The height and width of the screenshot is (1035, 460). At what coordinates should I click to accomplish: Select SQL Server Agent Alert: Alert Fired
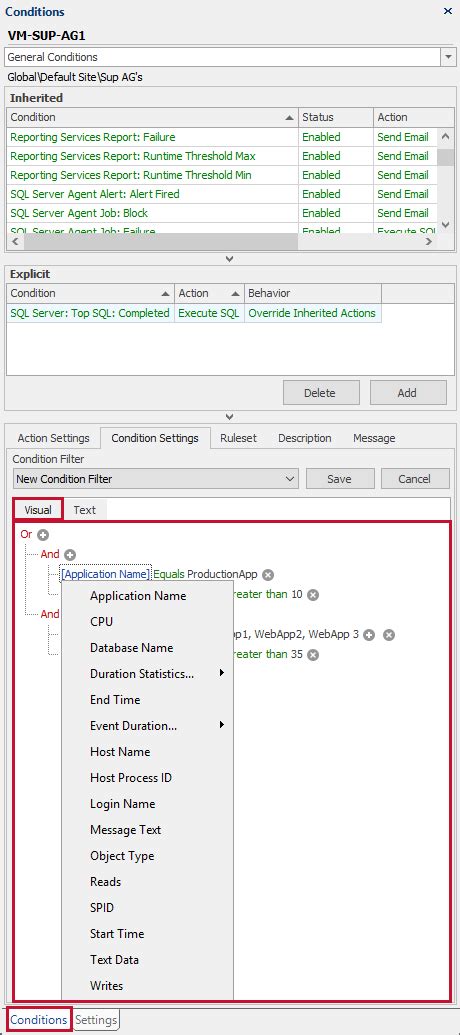(222, 194)
